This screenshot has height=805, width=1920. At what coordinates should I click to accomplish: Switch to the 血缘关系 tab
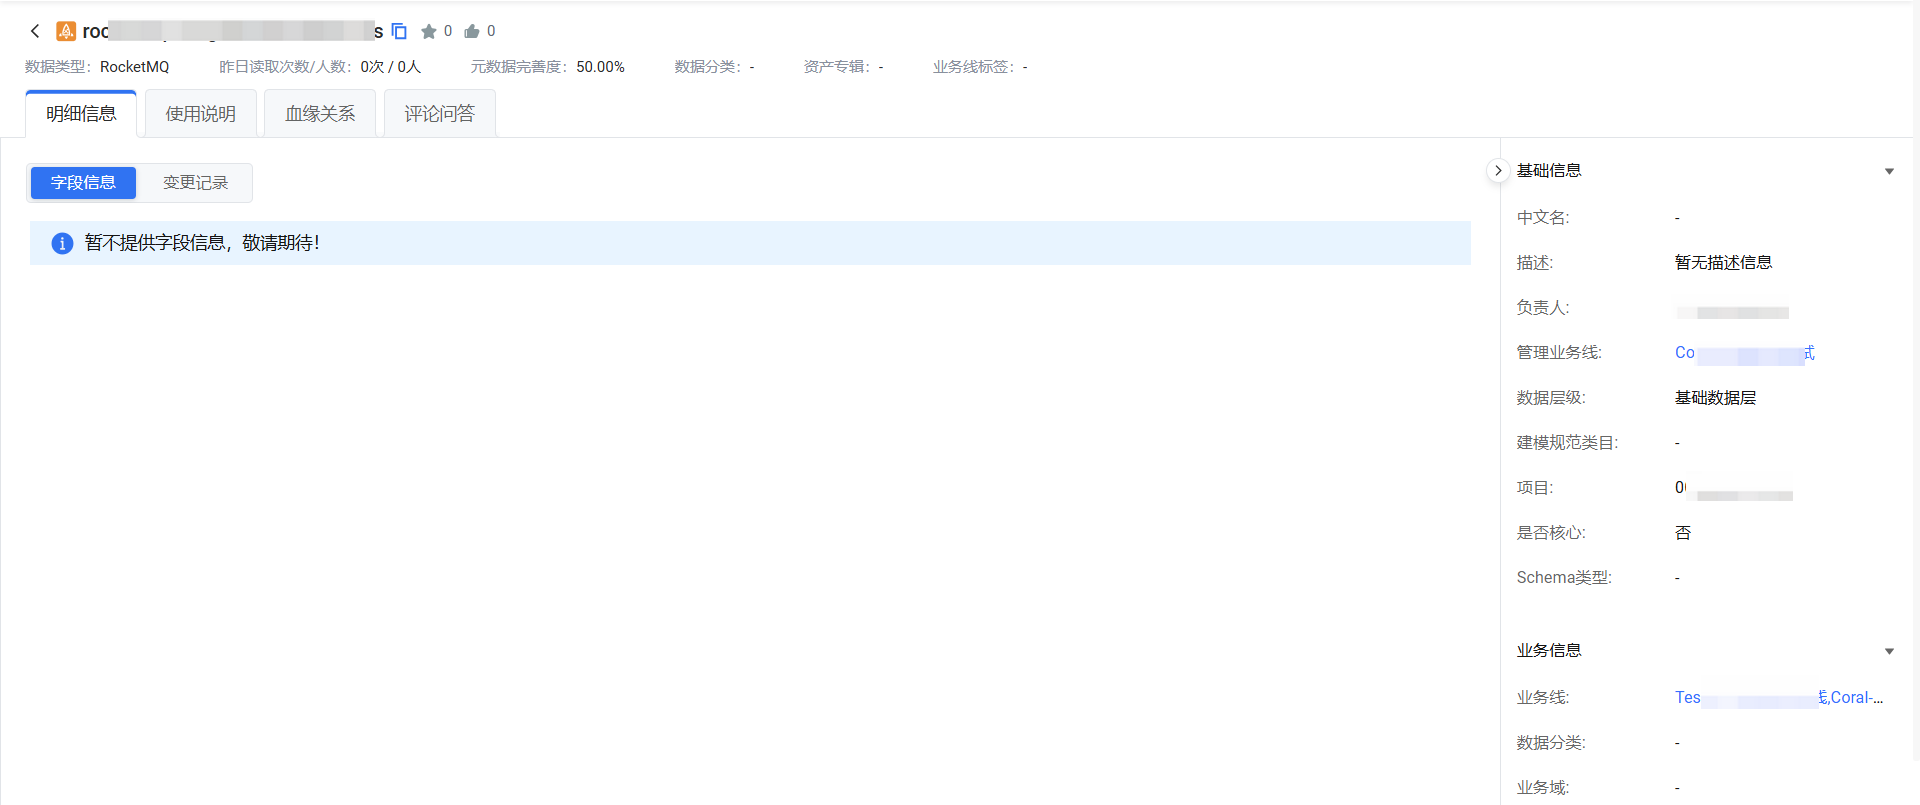pos(320,114)
